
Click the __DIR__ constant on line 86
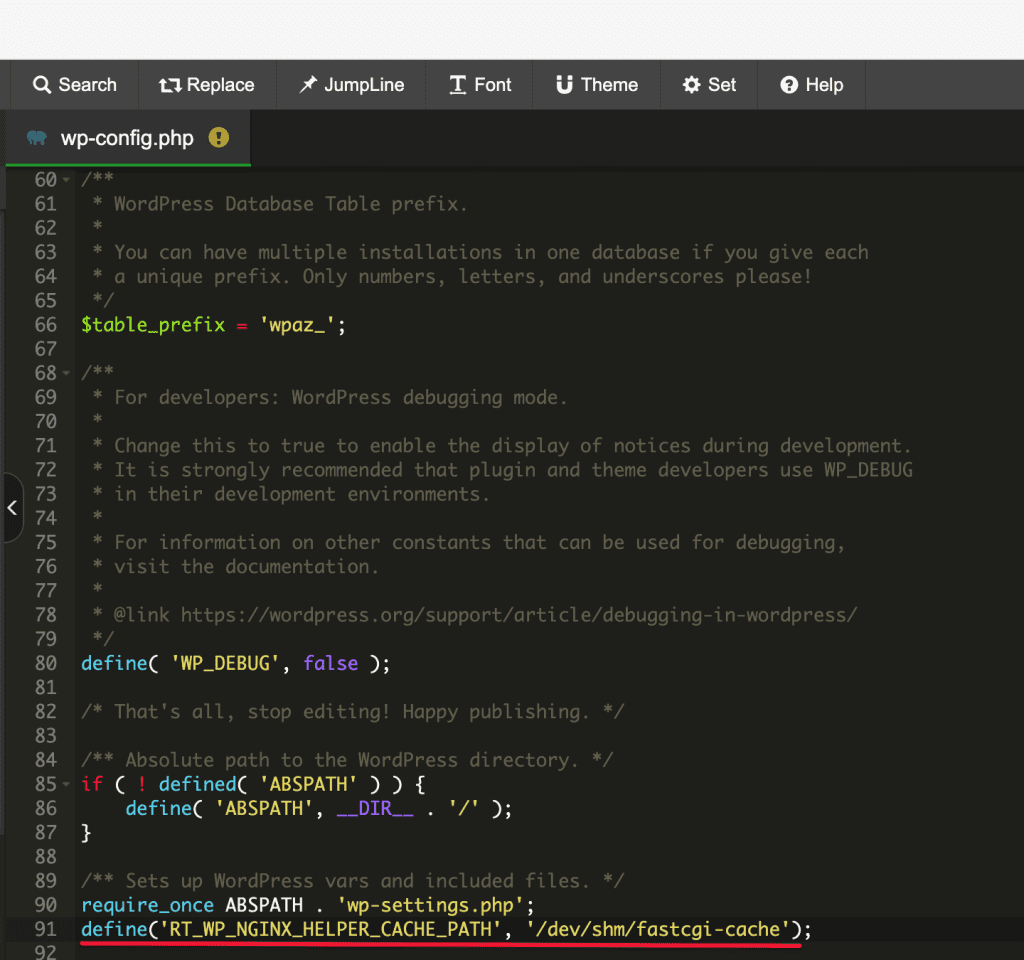click(375, 808)
